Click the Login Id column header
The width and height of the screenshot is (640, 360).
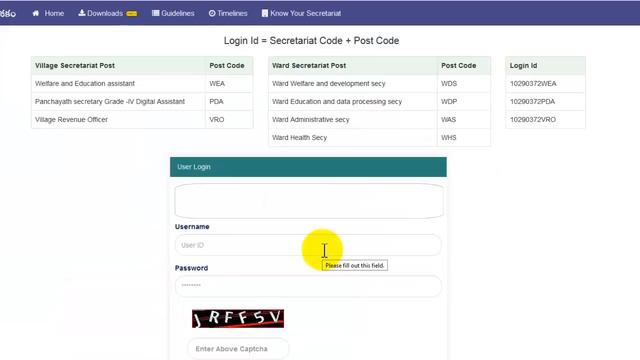[545, 65]
